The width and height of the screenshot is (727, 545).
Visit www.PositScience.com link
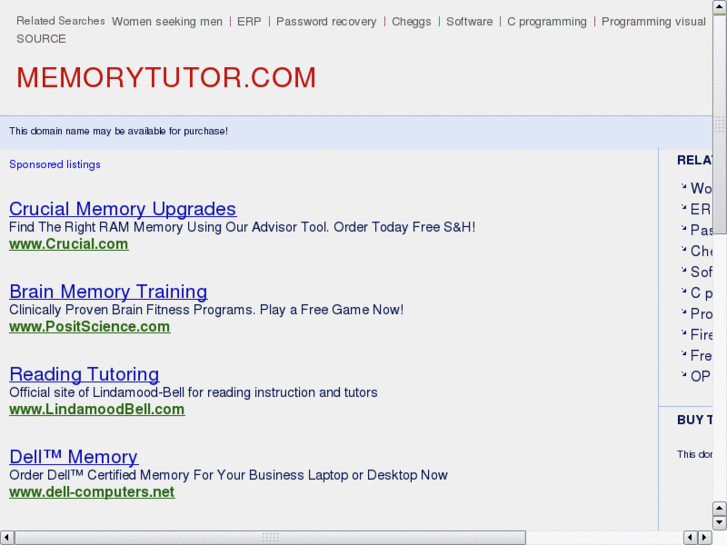tap(89, 327)
